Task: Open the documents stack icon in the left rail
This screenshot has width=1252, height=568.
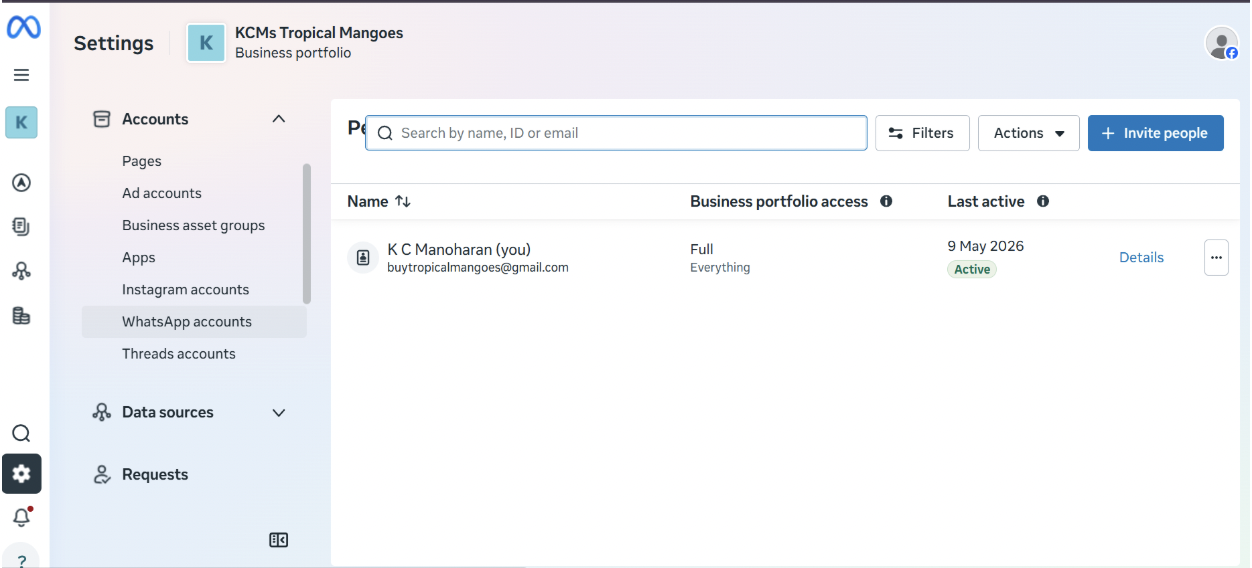Action: click(21, 227)
